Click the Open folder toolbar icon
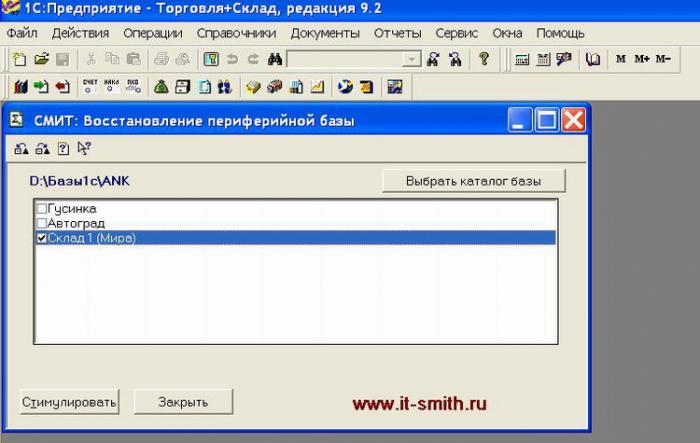This screenshot has height=443, width=700. point(41,59)
